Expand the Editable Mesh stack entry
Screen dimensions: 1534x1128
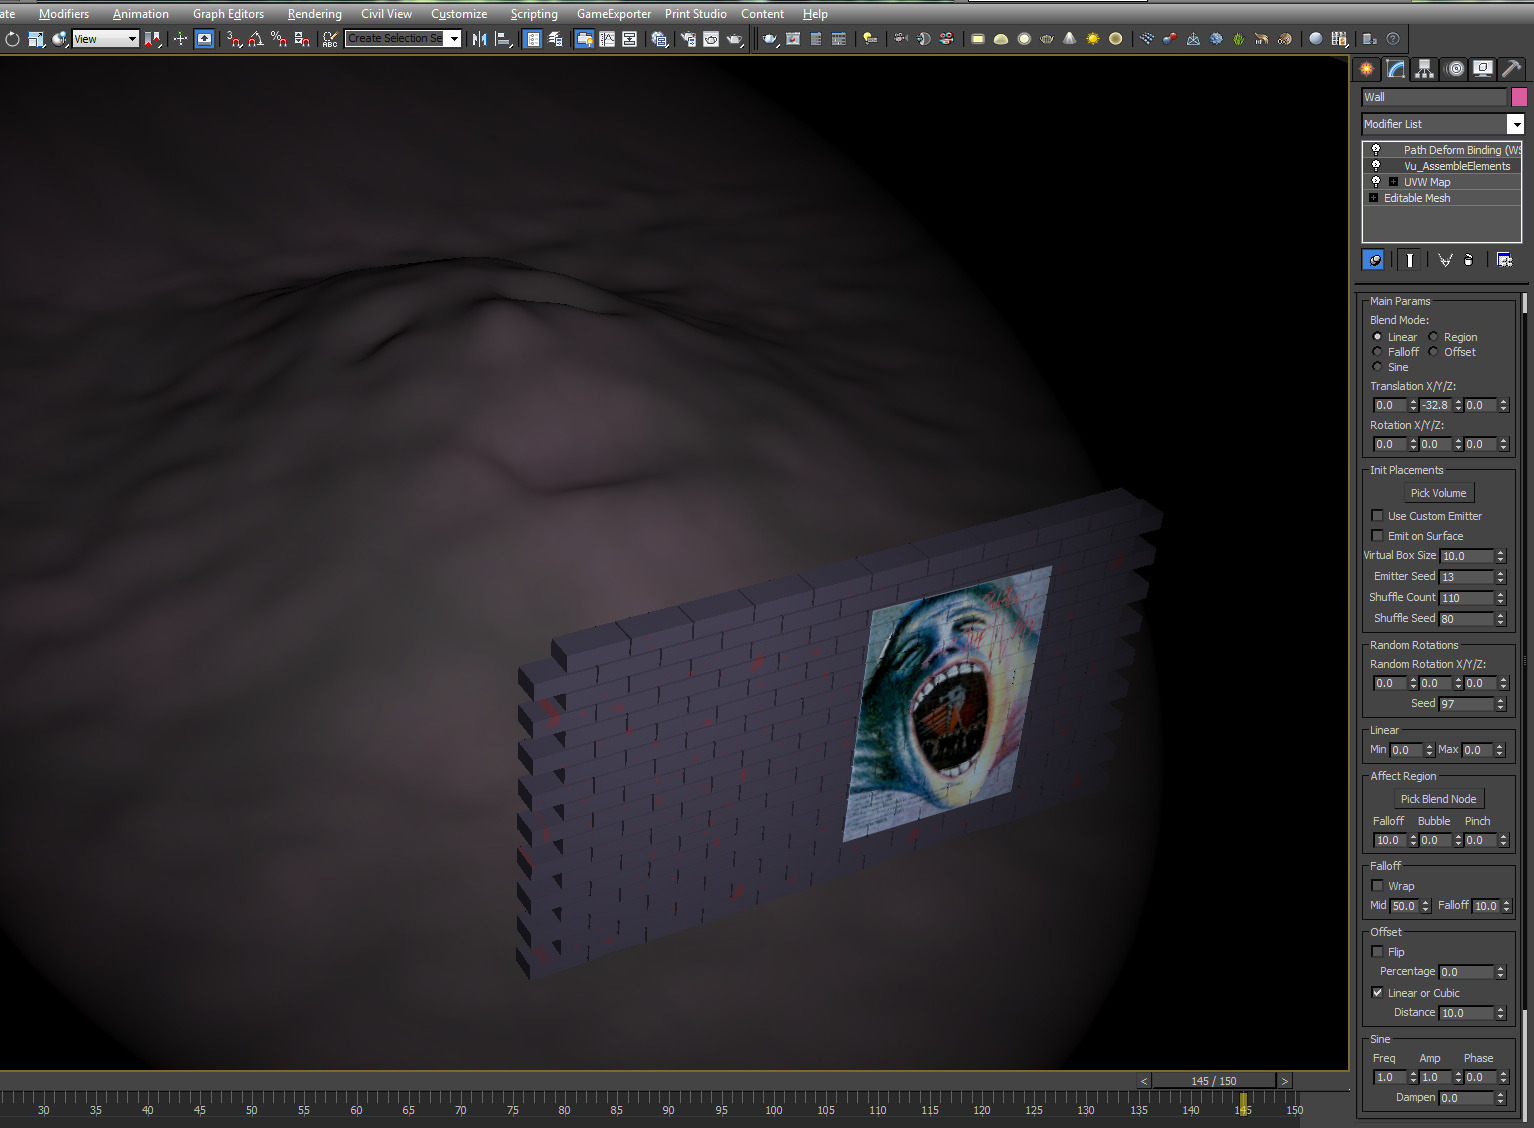pos(1374,198)
